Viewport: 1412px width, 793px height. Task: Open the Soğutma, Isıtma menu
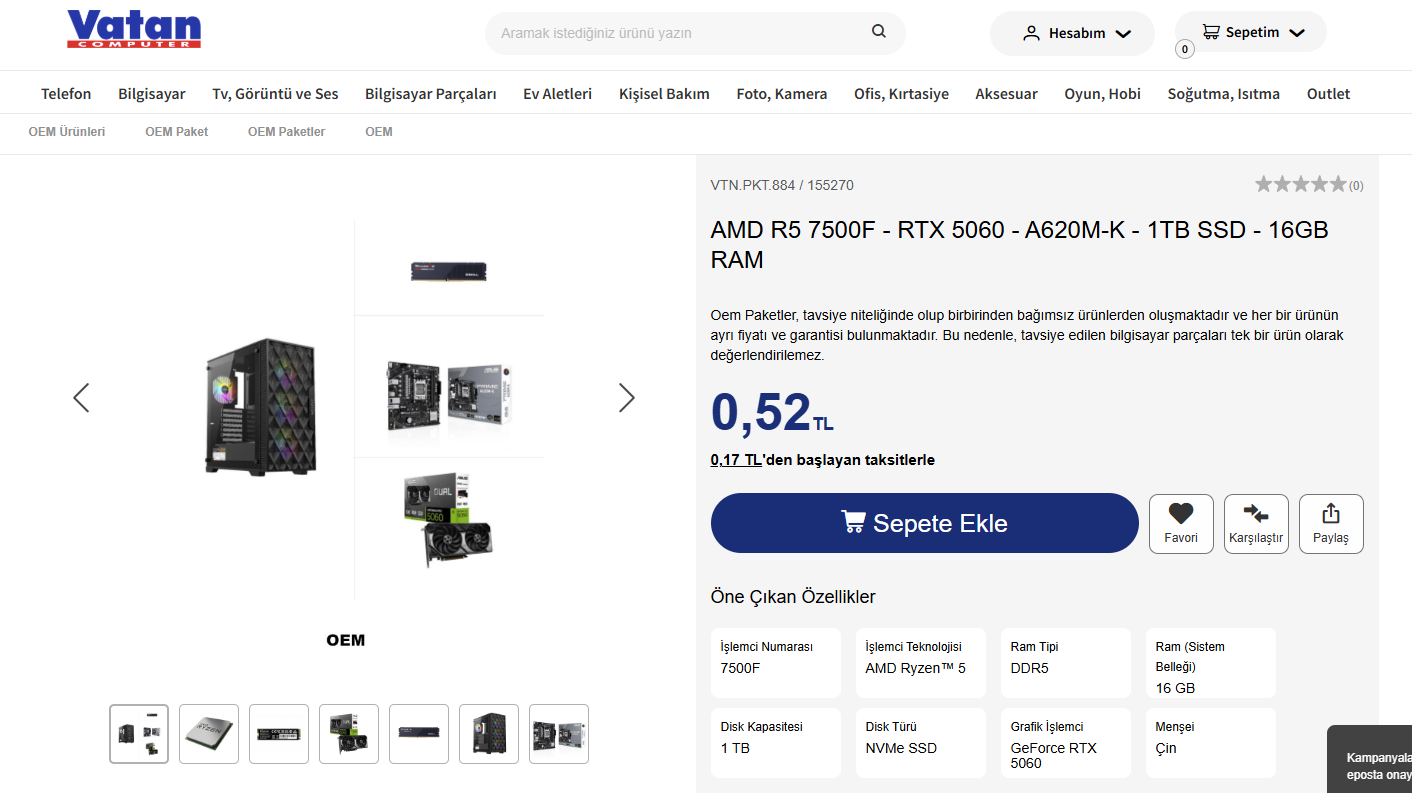coord(1224,94)
